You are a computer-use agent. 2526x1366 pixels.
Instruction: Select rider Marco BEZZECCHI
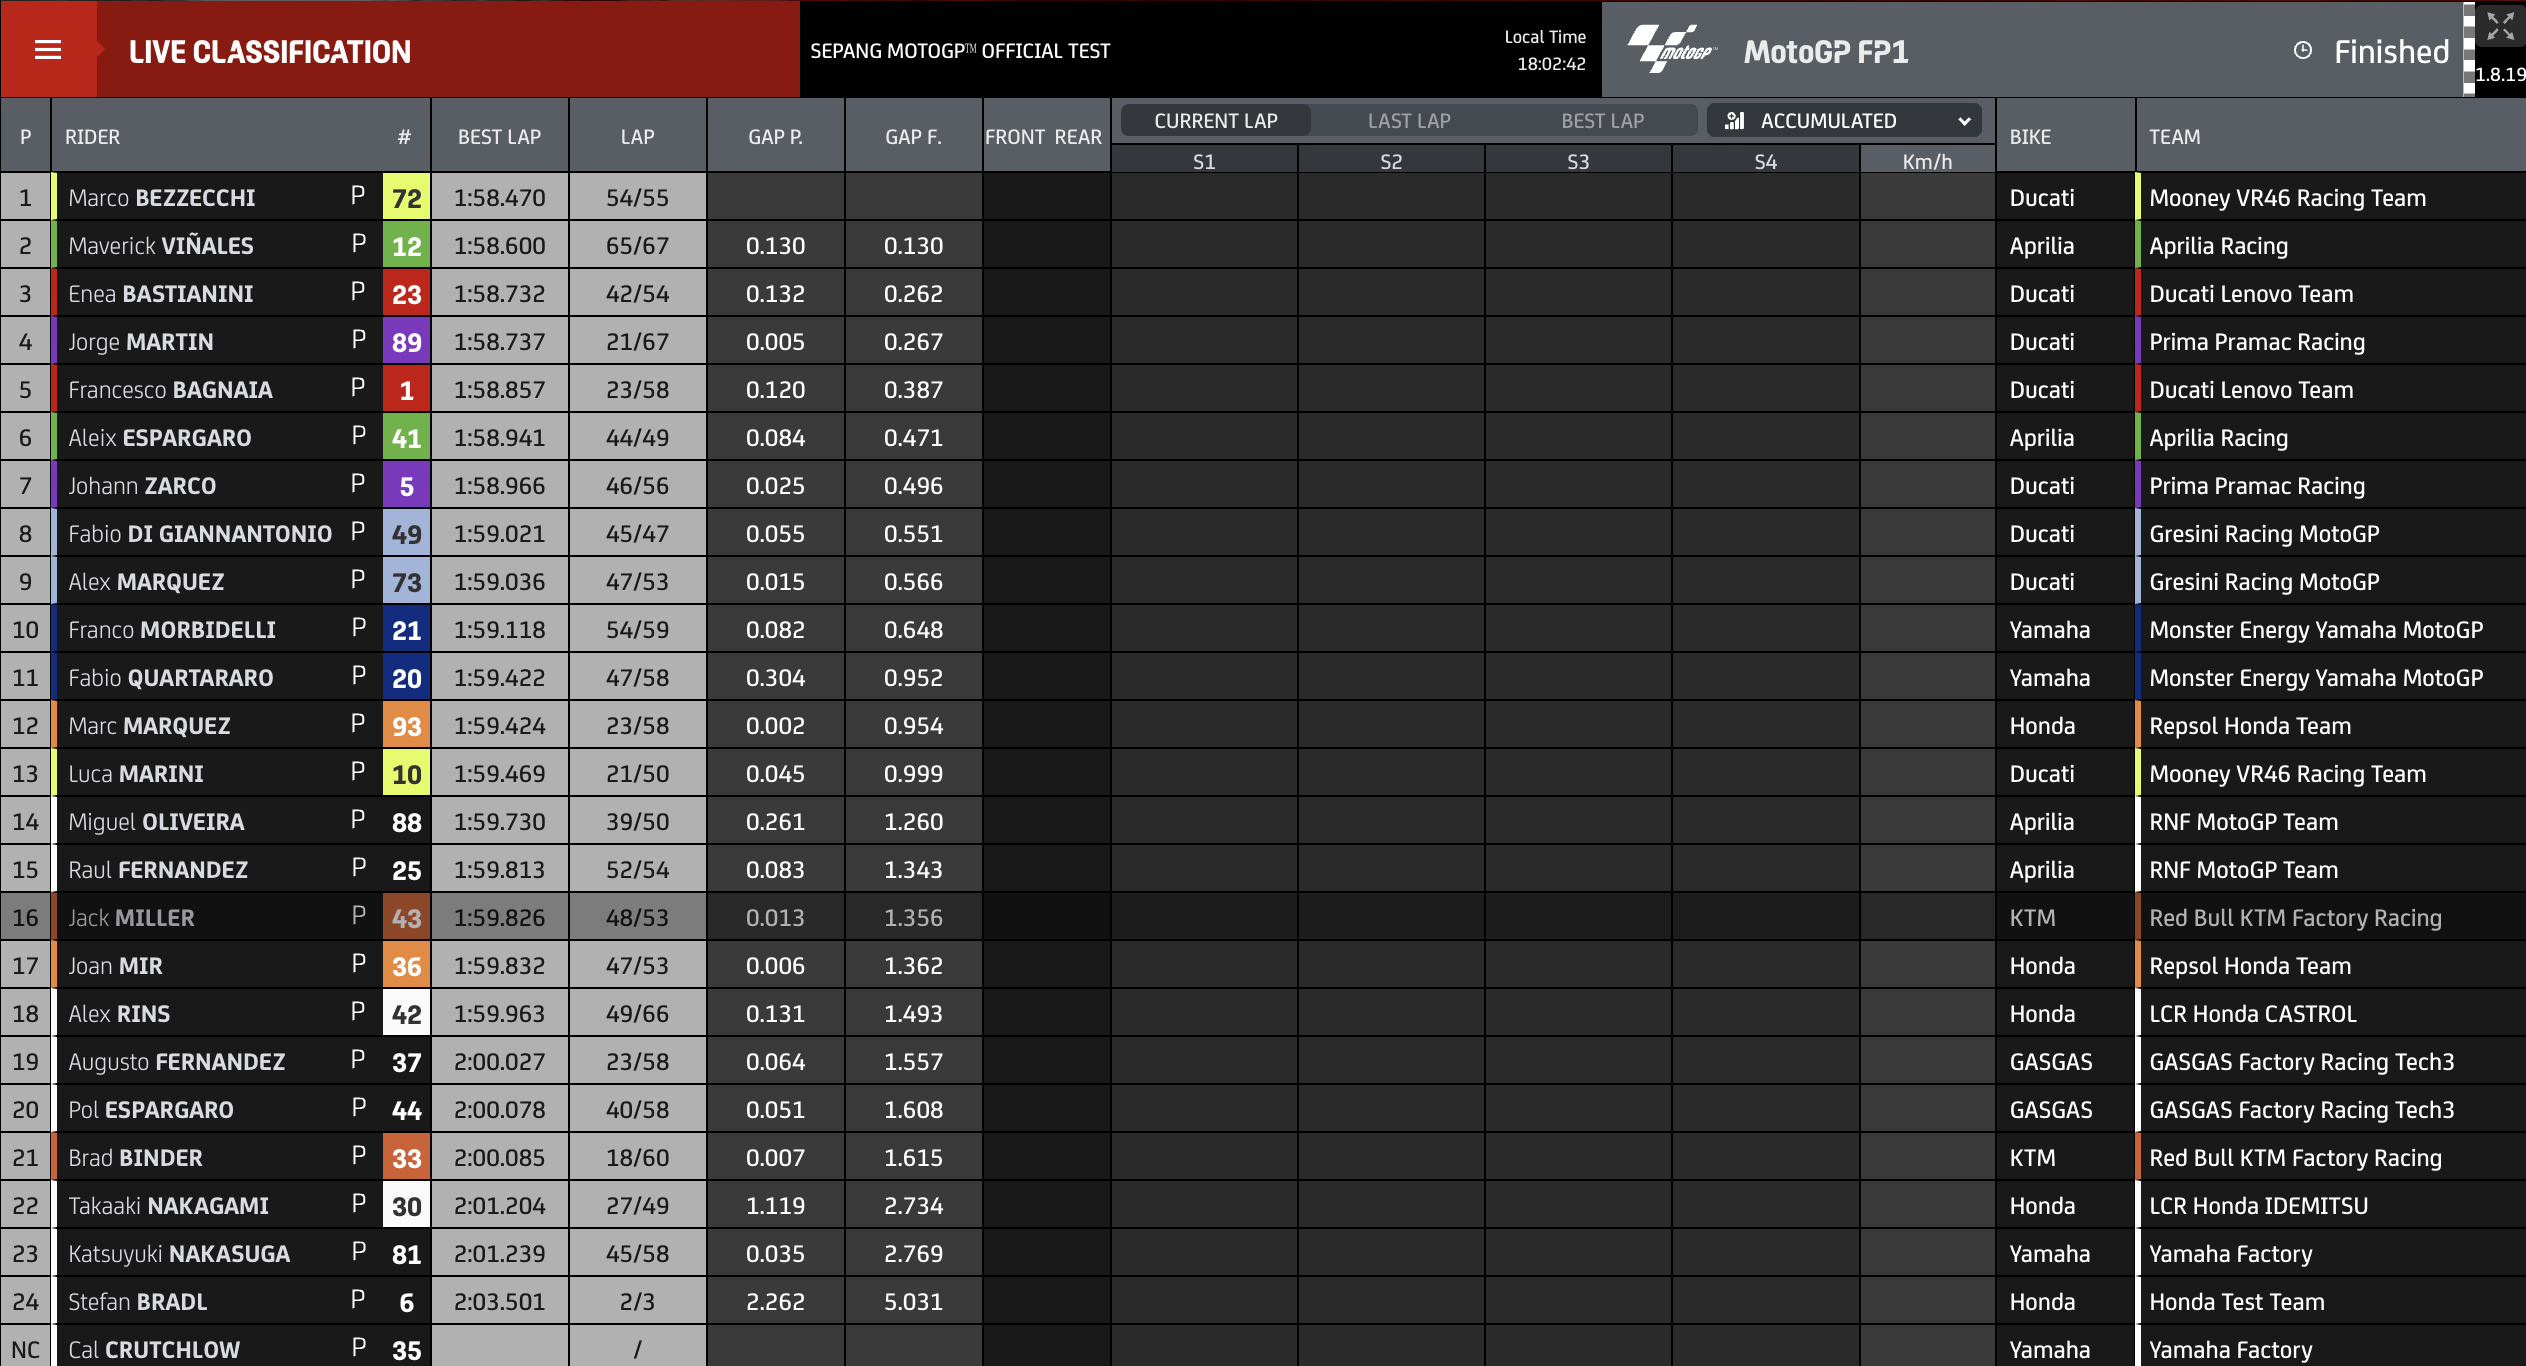162,198
